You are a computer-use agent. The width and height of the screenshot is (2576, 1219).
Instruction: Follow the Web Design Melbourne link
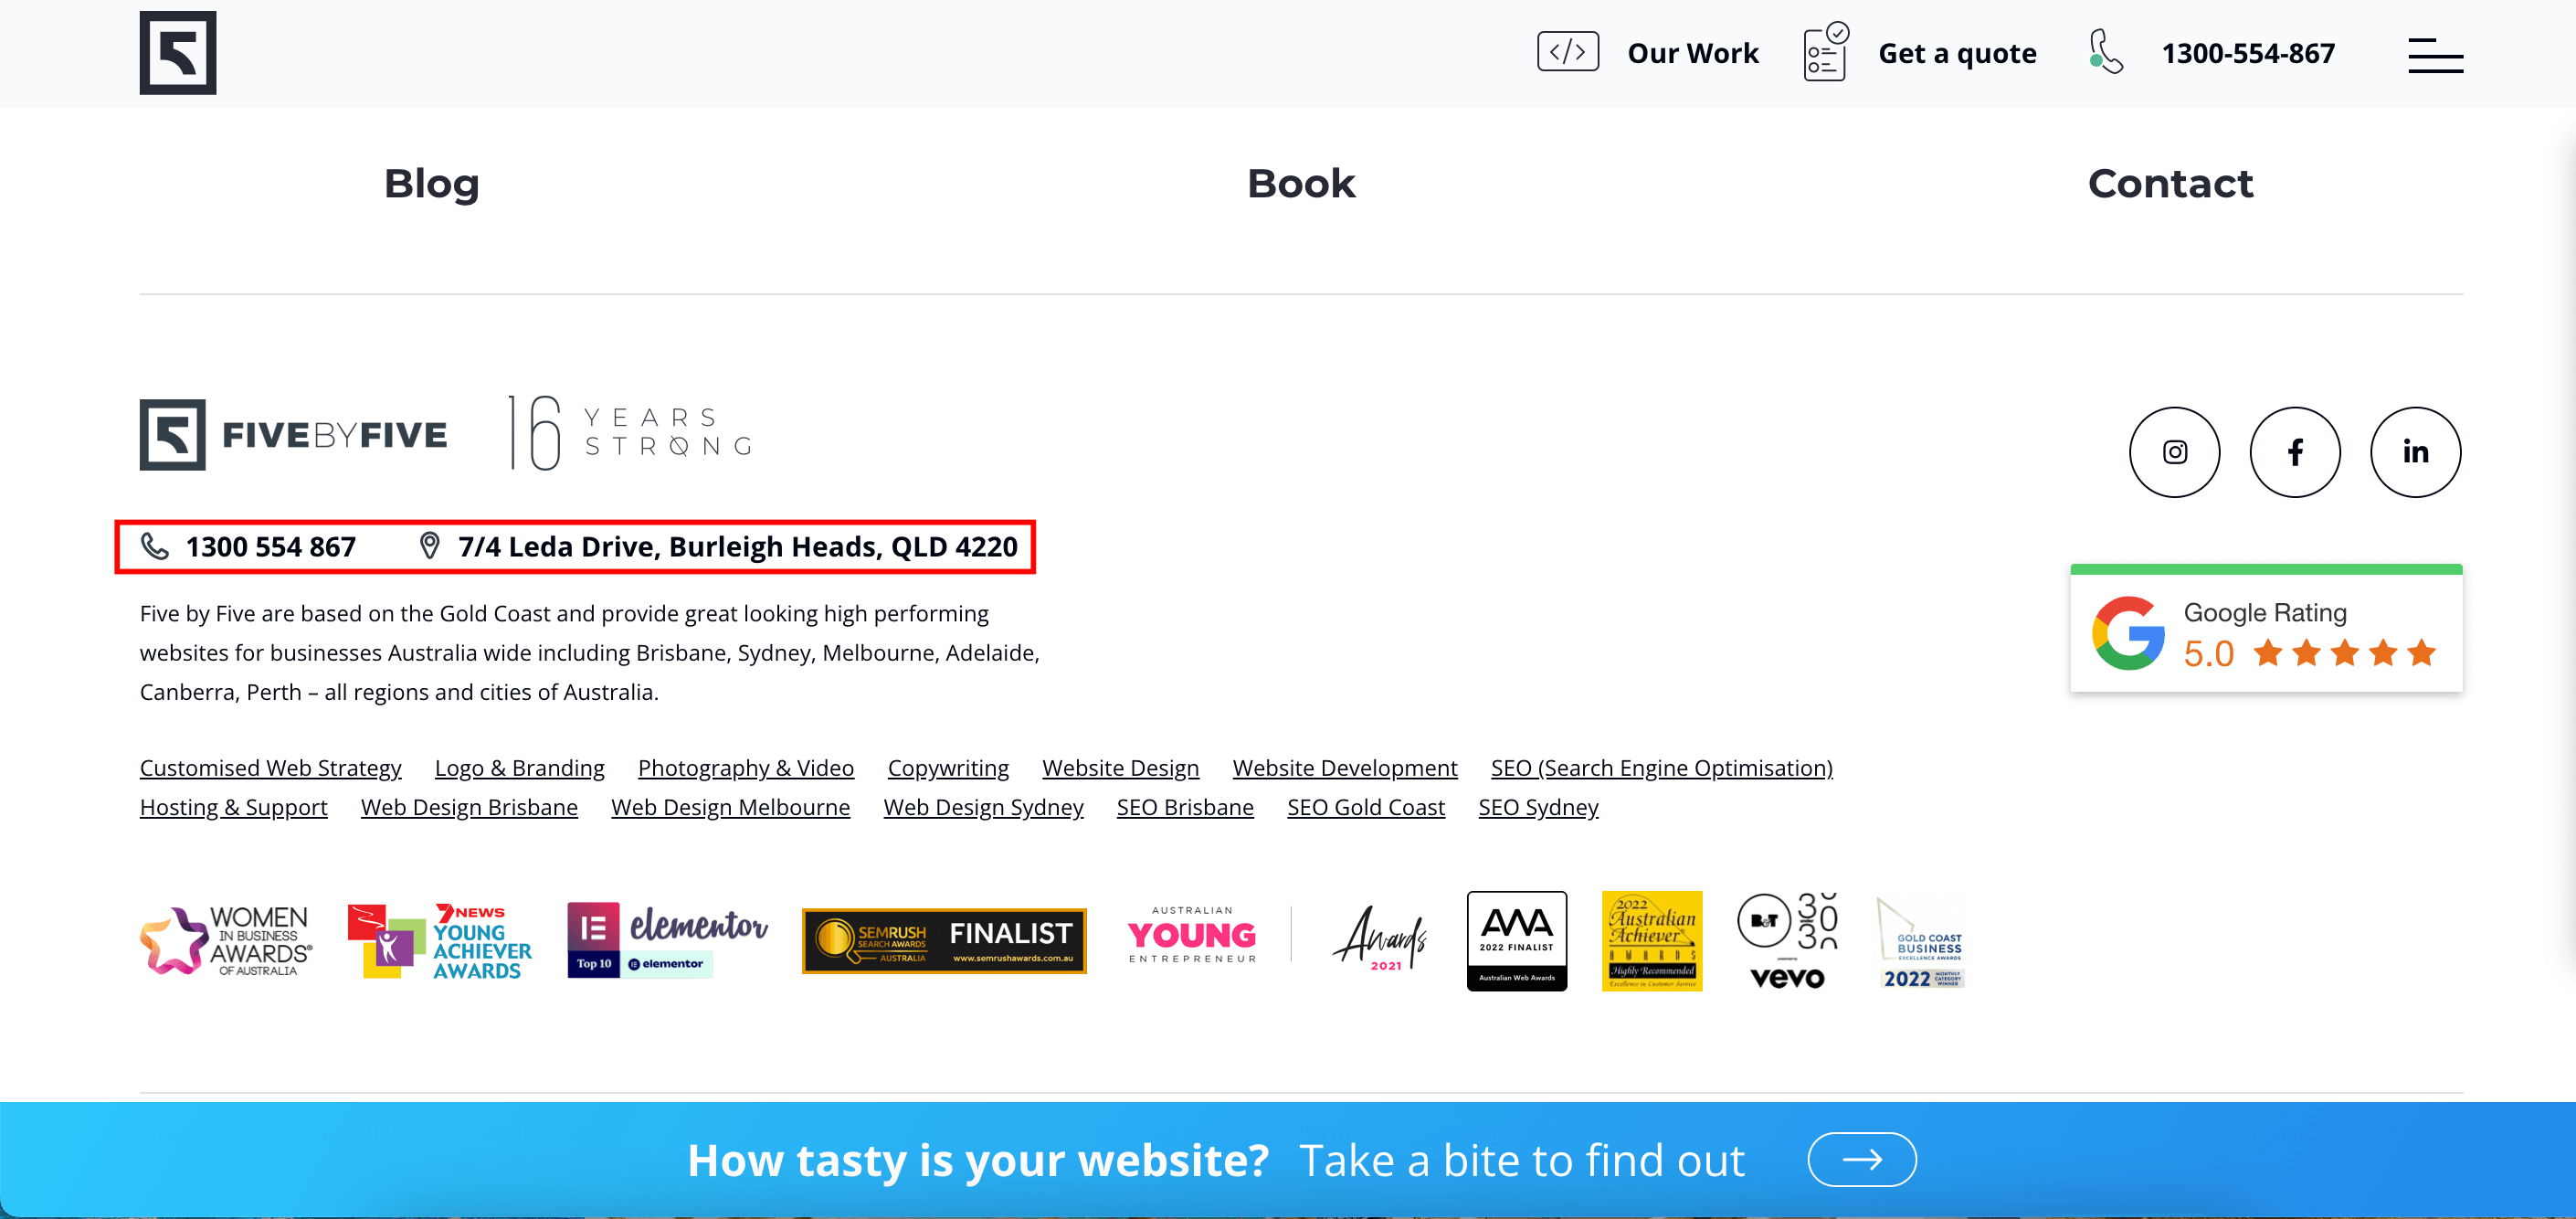tap(730, 807)
